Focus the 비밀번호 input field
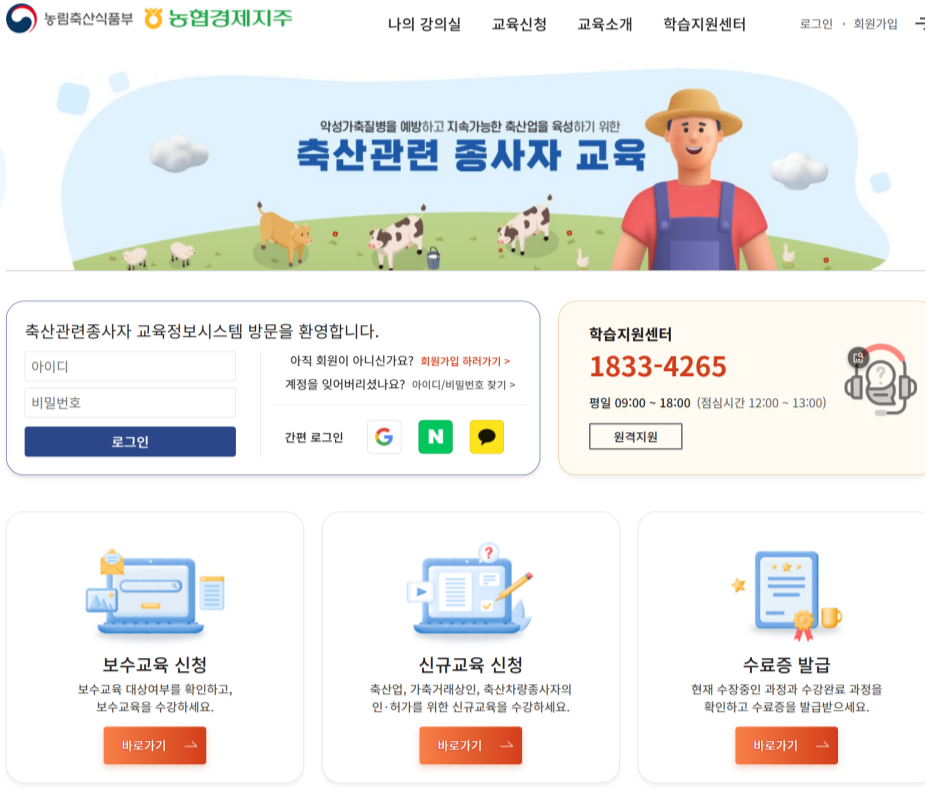This screenshot has width=941, height=799. pyautogui.click(x=130, y=402)
